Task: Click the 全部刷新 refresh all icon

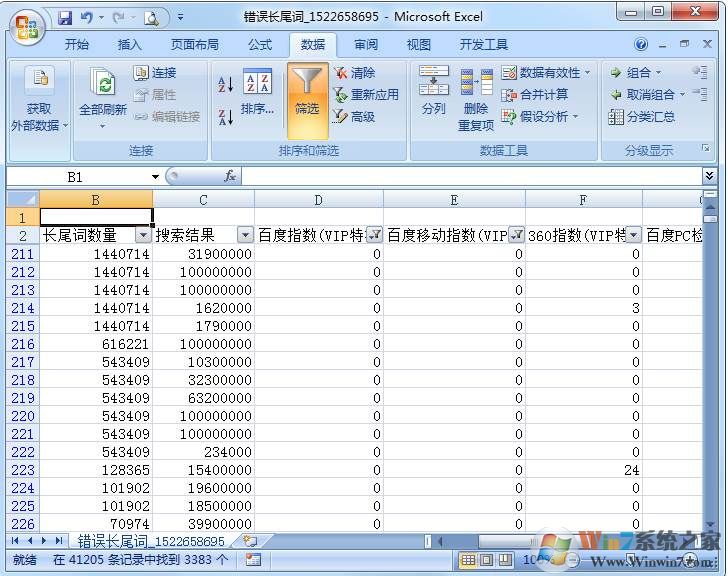Action: (x=101, y=95)
